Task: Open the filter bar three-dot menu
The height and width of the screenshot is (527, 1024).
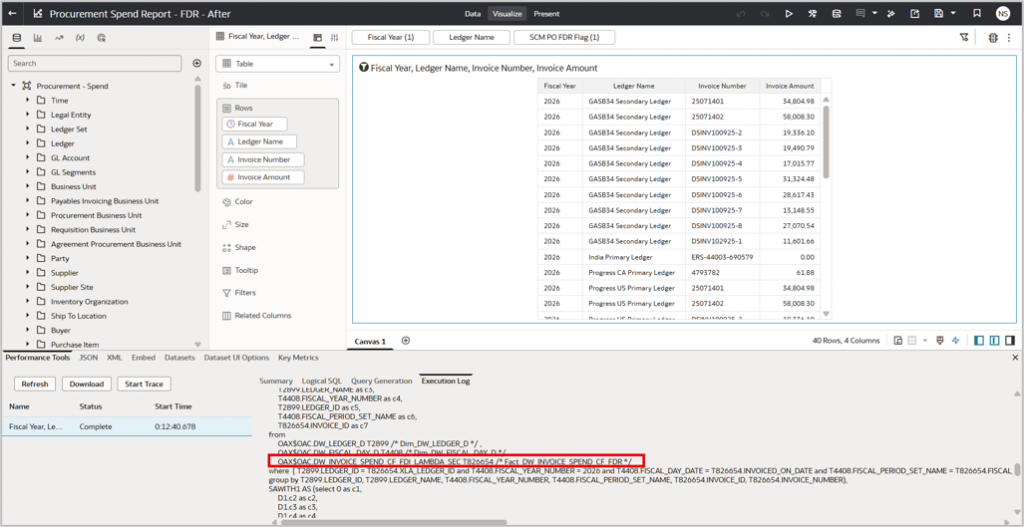Action: [x=1010, y=38]
